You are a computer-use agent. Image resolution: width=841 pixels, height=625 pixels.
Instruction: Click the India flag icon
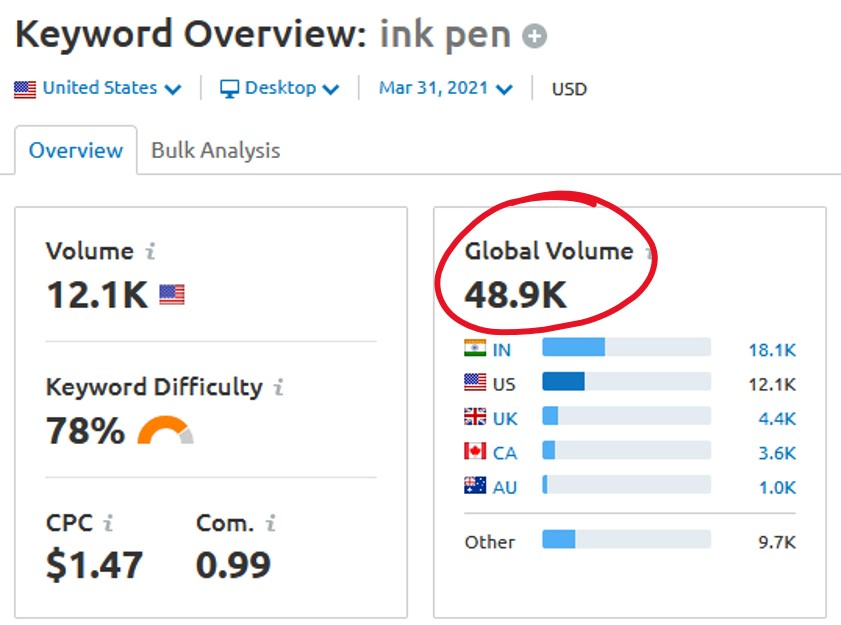click(x=475, y=348)
